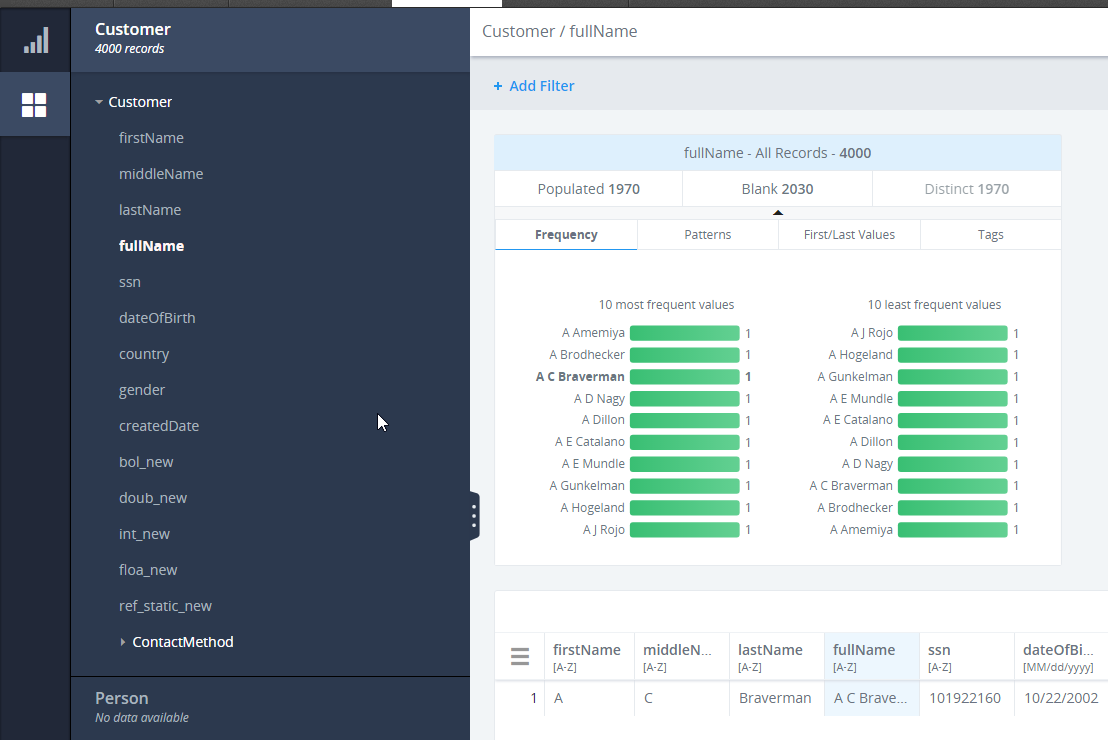
Task: Click the A Amemiya bar in most frequent
Action: coord(685,333)
